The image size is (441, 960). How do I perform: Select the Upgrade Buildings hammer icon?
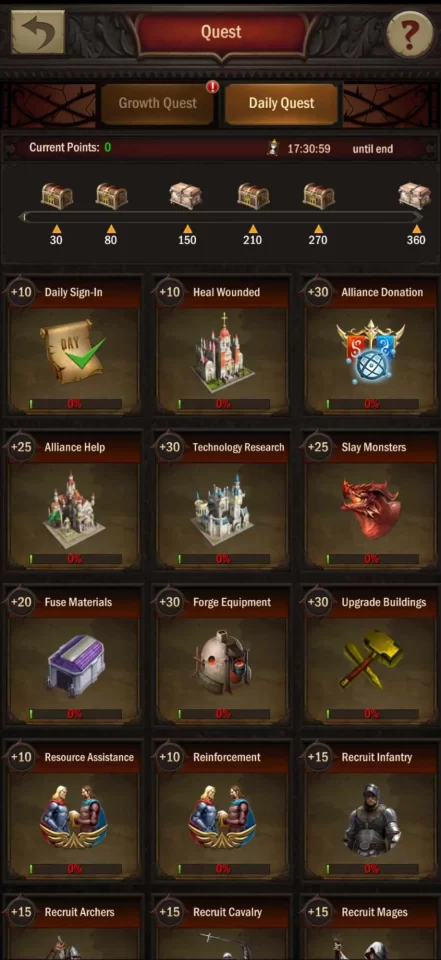[x=371, y=664]
